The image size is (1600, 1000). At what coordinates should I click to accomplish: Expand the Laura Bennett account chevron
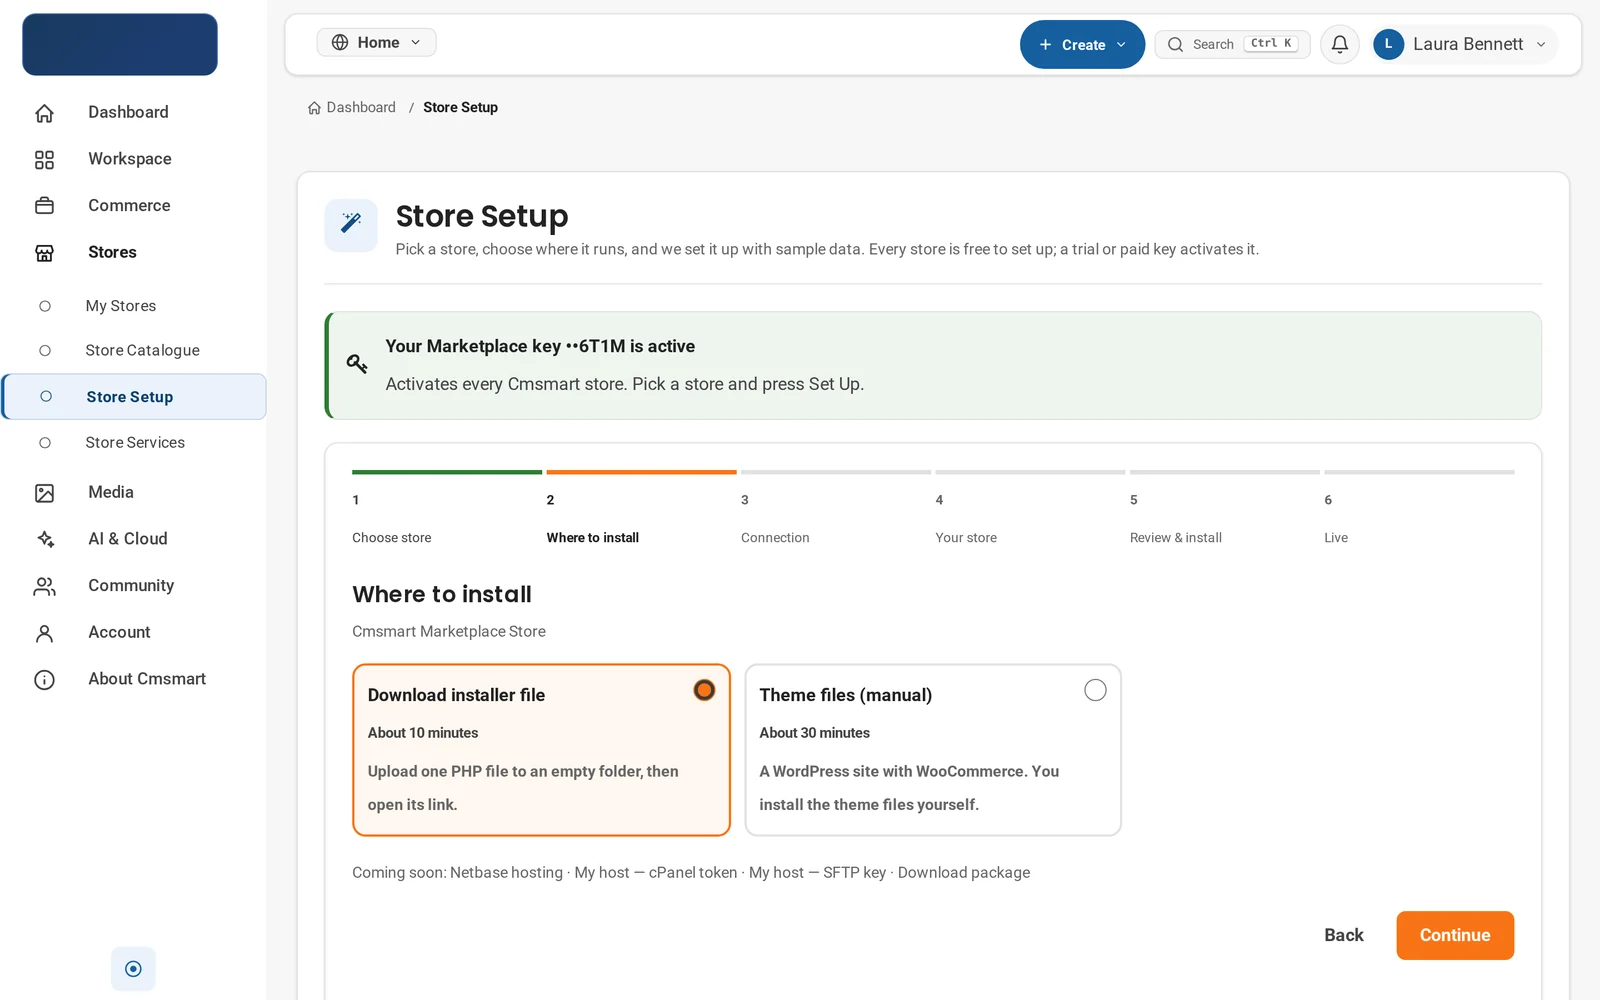pos(1541,44)
